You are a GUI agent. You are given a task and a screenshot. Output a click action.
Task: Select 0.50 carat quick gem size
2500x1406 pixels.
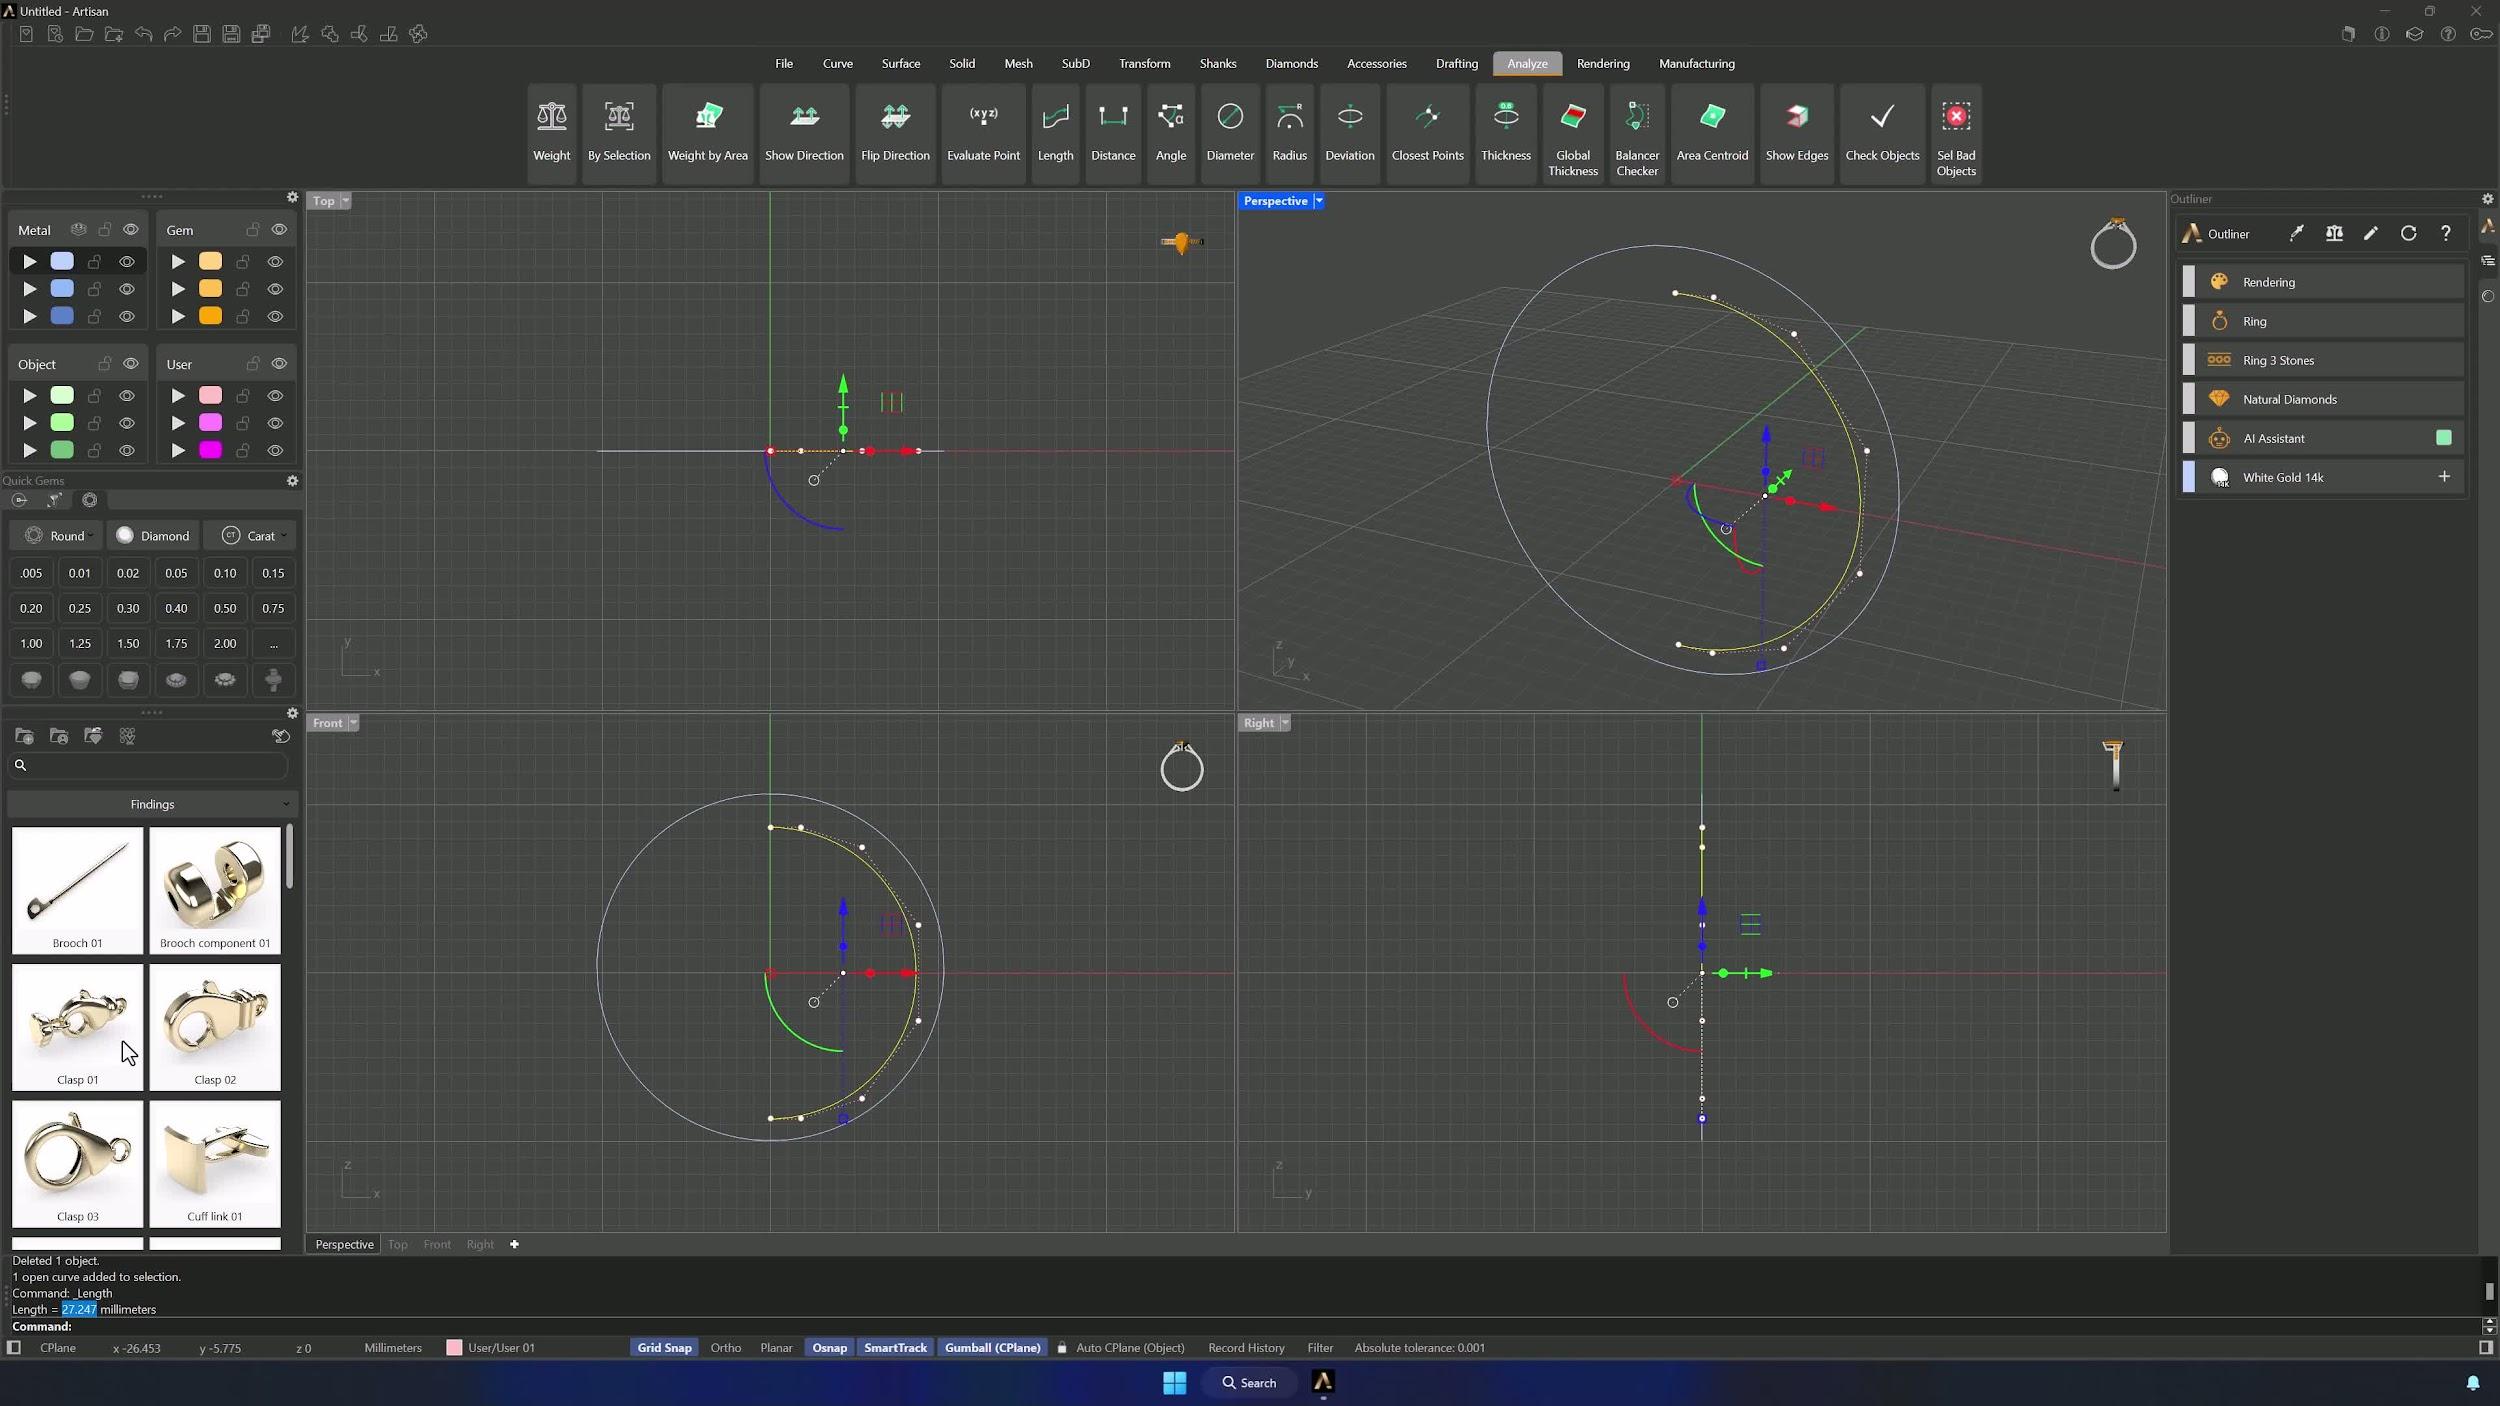(x=225, y=608)
